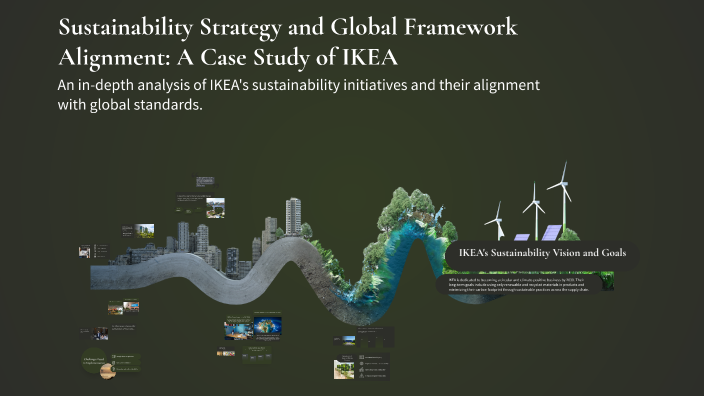Open the glowing Earth globe image slide
This screenshot has height=396, width=704.
tap(268, 327)
